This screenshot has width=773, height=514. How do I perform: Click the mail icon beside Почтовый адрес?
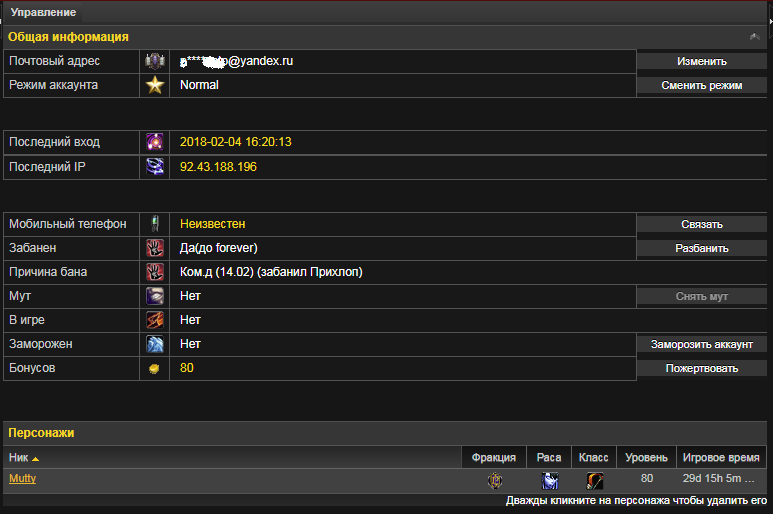tap(155, 61)
